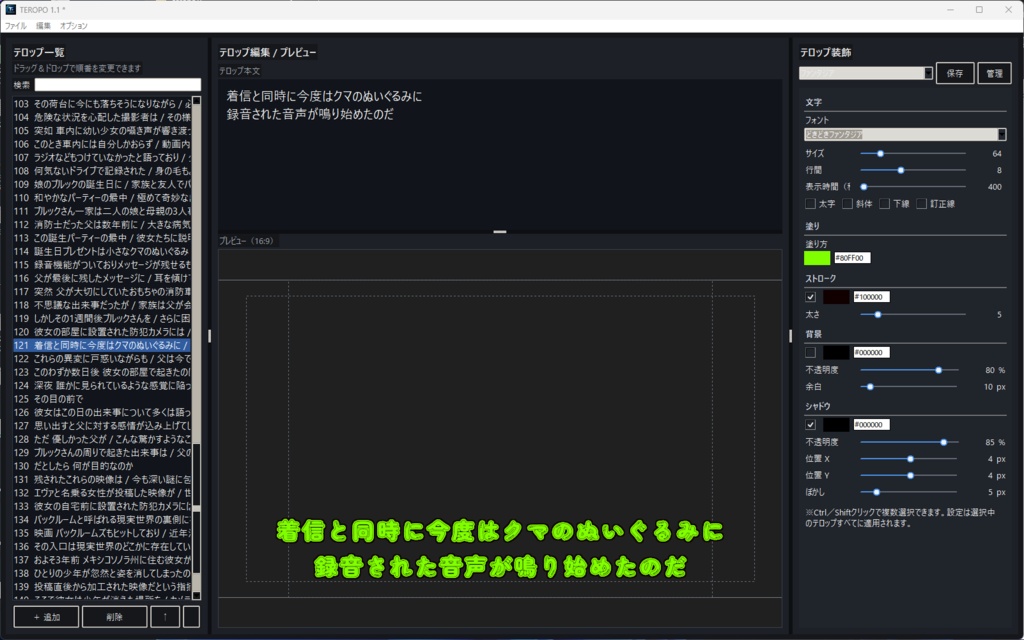This screenshot has height=640, width=1024.
Task: Click the shadow 位置 Y slider
Action: [x=909, y=476]
